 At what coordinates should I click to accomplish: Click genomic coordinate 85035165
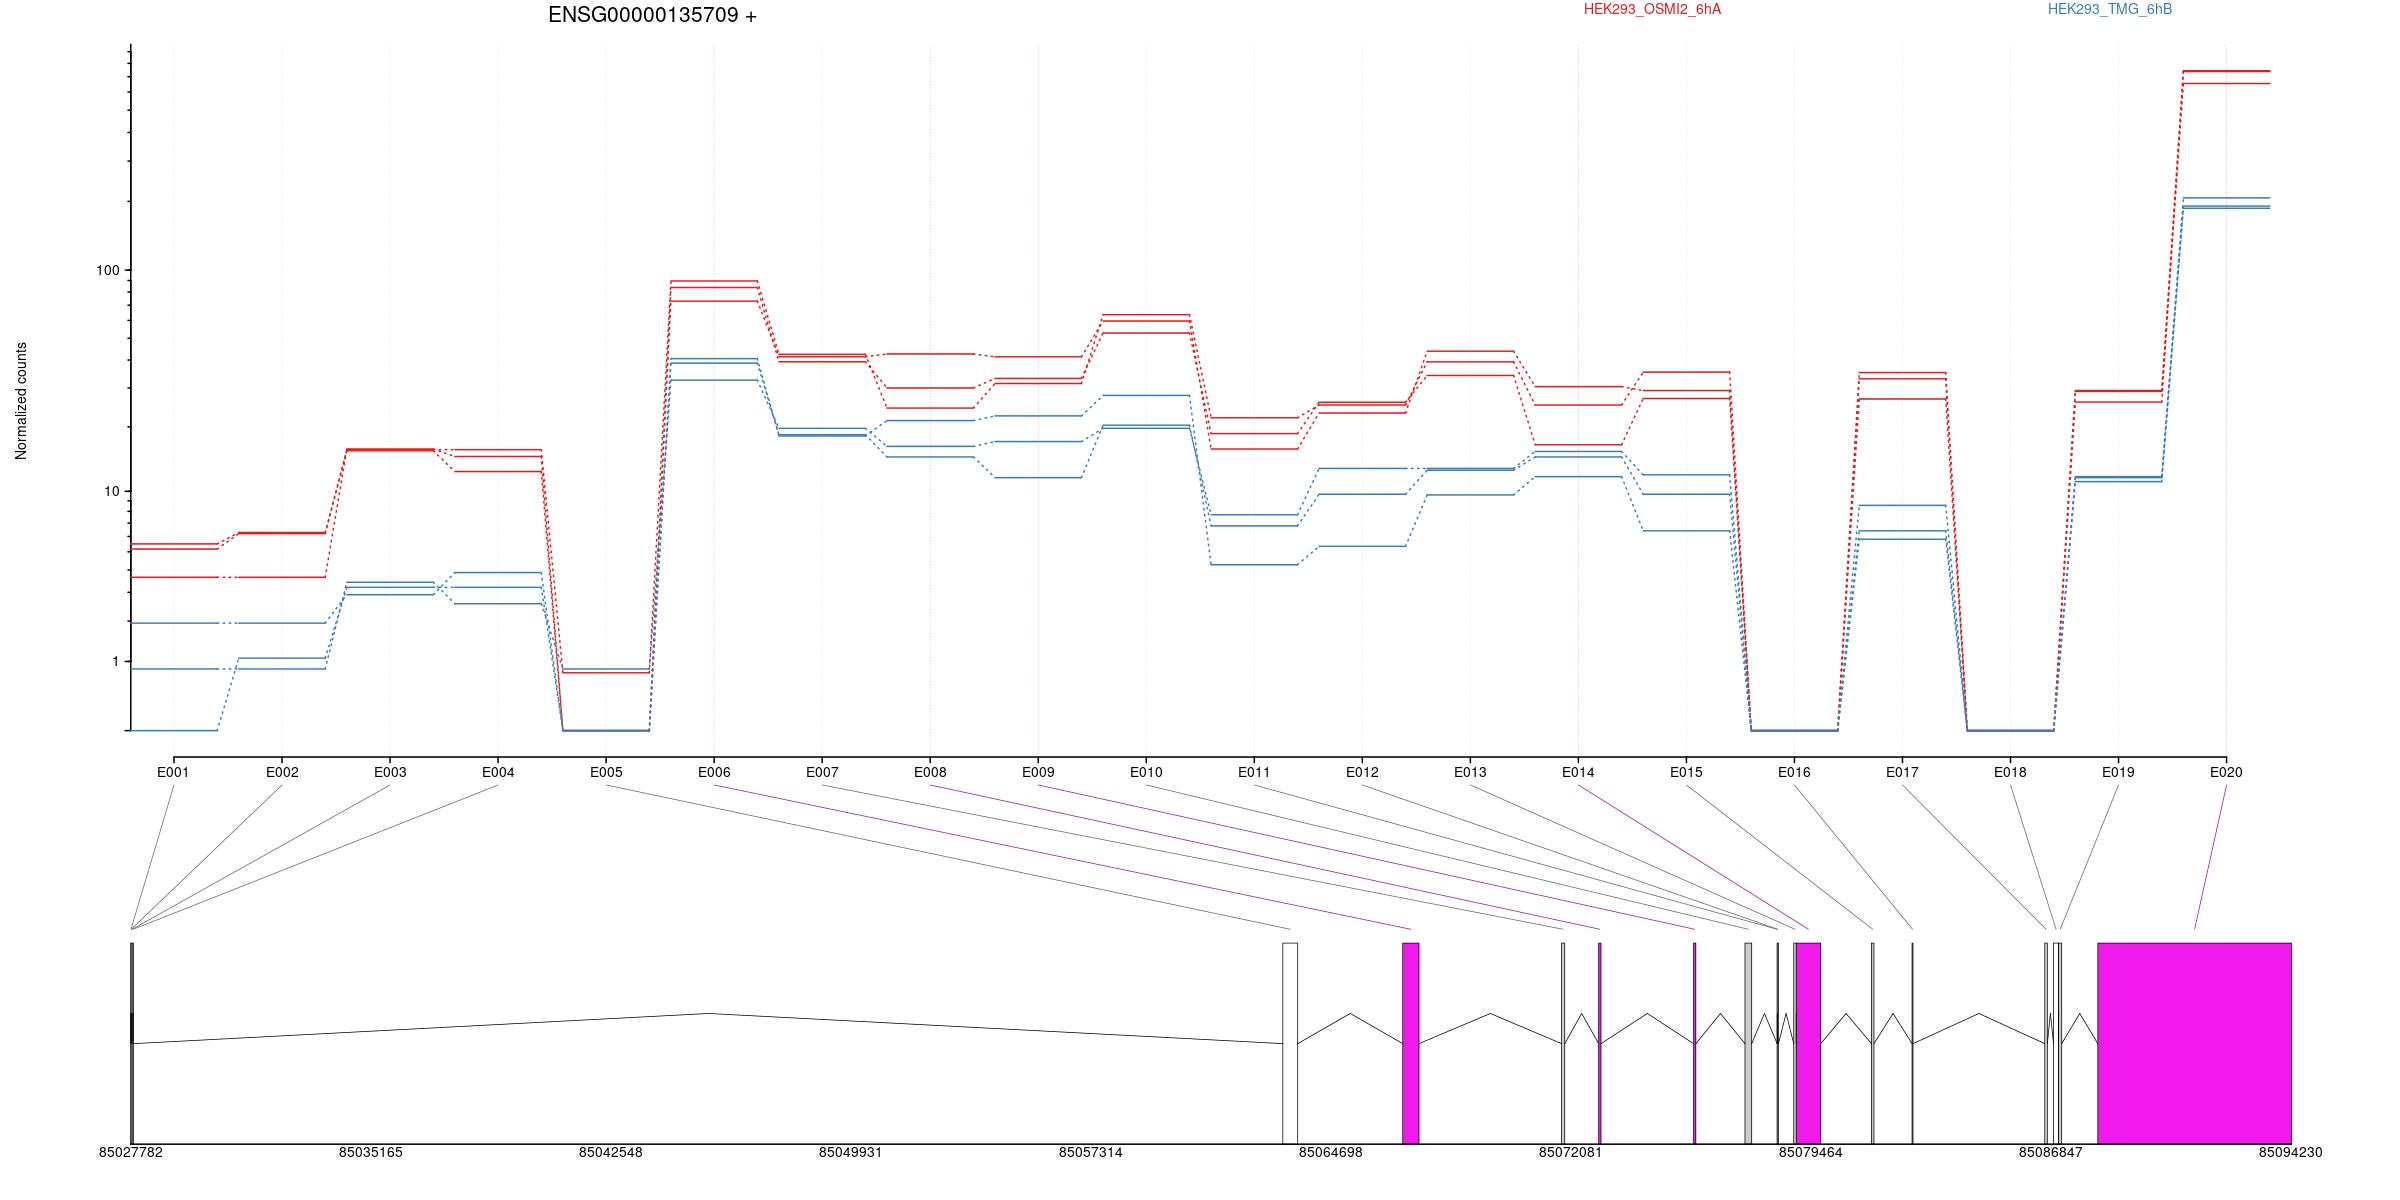[x=371, y=1153]
